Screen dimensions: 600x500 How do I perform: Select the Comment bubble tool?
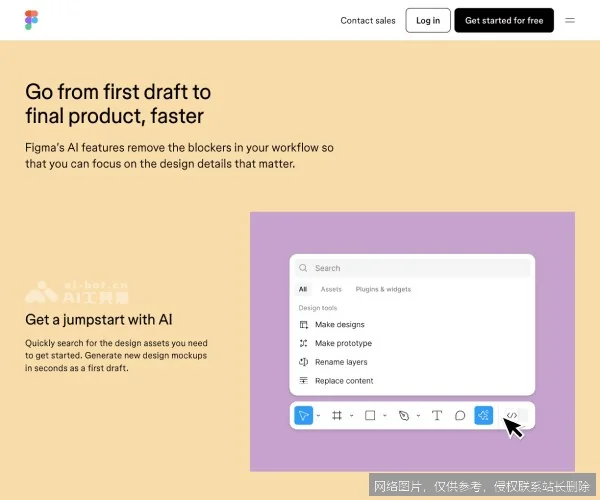click(460, 415)
